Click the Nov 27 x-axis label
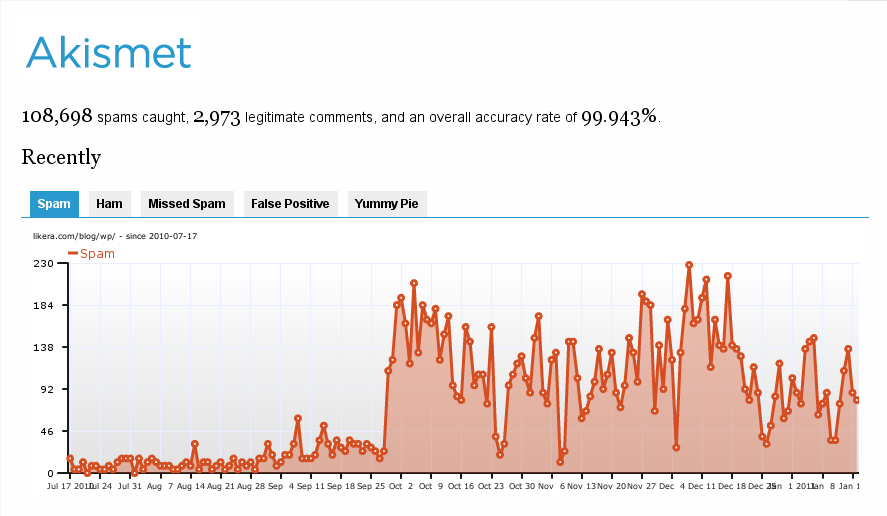The width and height of the screenshot is (887, 516). click(642, 486)
